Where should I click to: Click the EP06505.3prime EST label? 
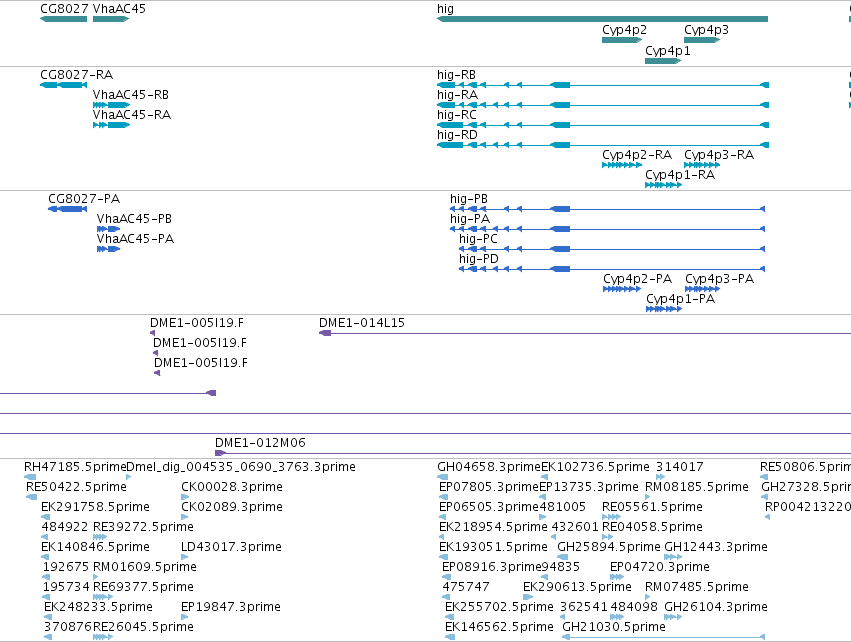tap(488, 507)
